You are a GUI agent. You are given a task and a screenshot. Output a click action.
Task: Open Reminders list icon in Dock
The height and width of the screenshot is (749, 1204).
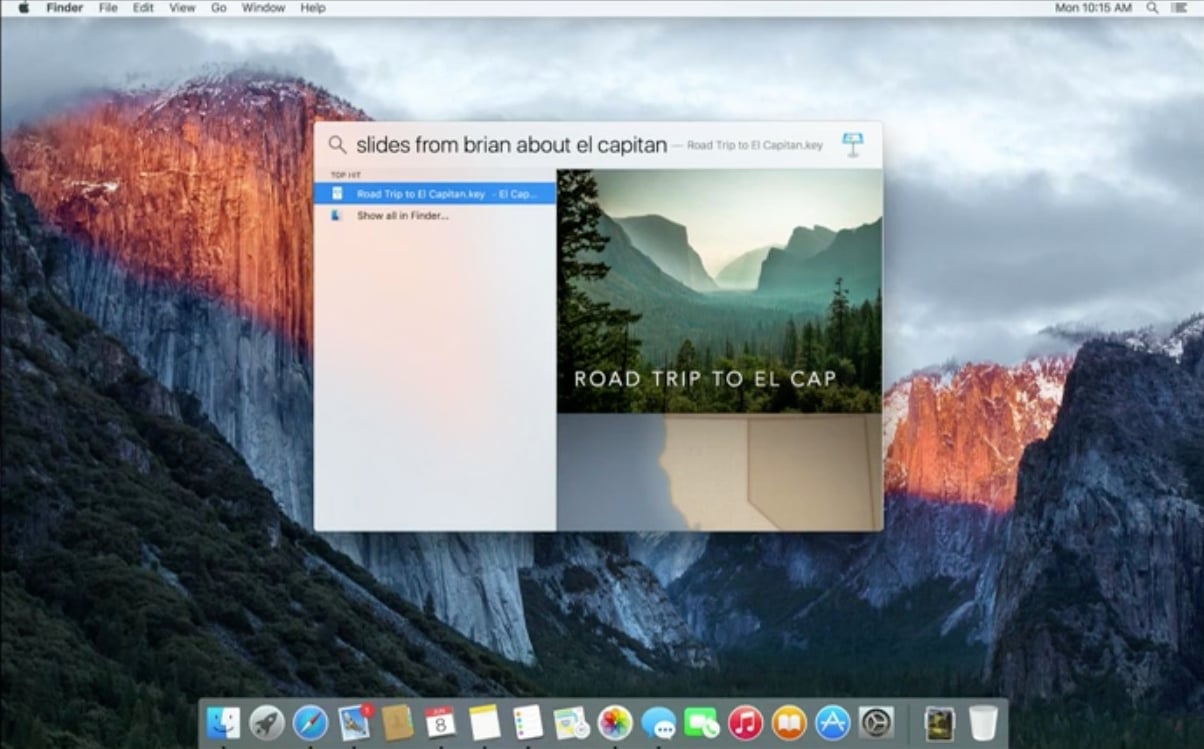[x=527, y=722]
